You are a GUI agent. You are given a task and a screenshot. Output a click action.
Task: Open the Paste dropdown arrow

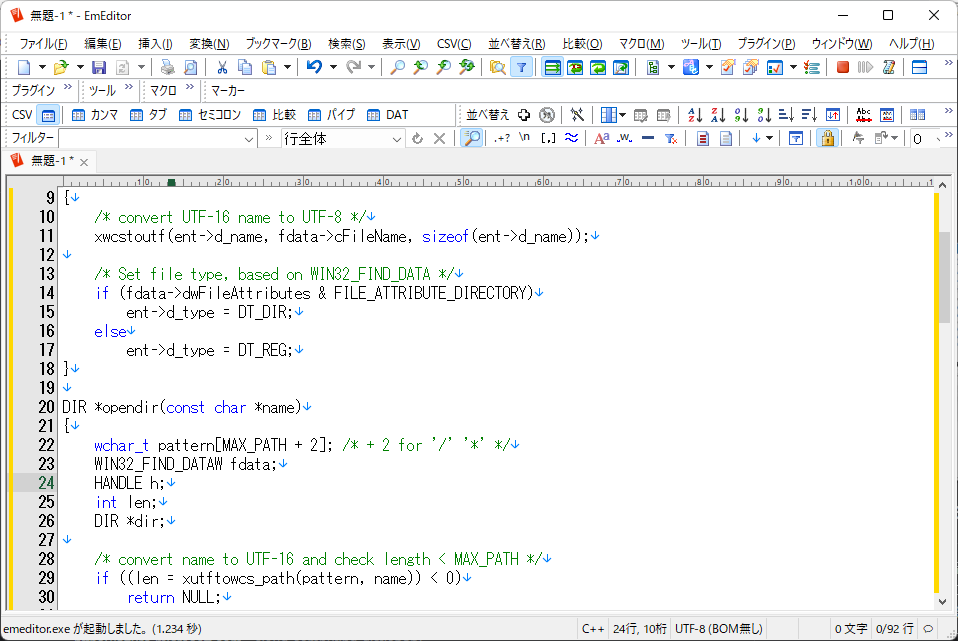[287, 67]
